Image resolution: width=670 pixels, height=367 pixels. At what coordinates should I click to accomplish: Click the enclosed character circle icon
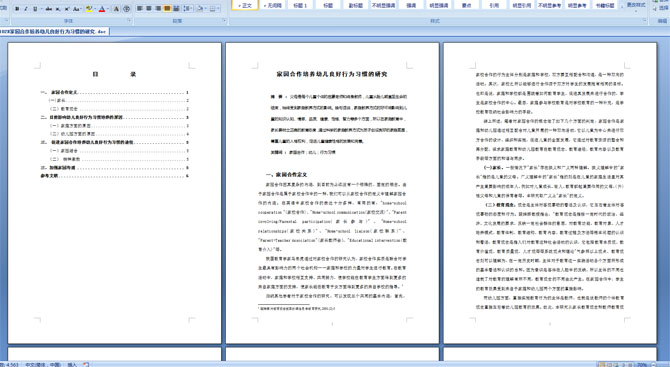click(x=126, y=9)
